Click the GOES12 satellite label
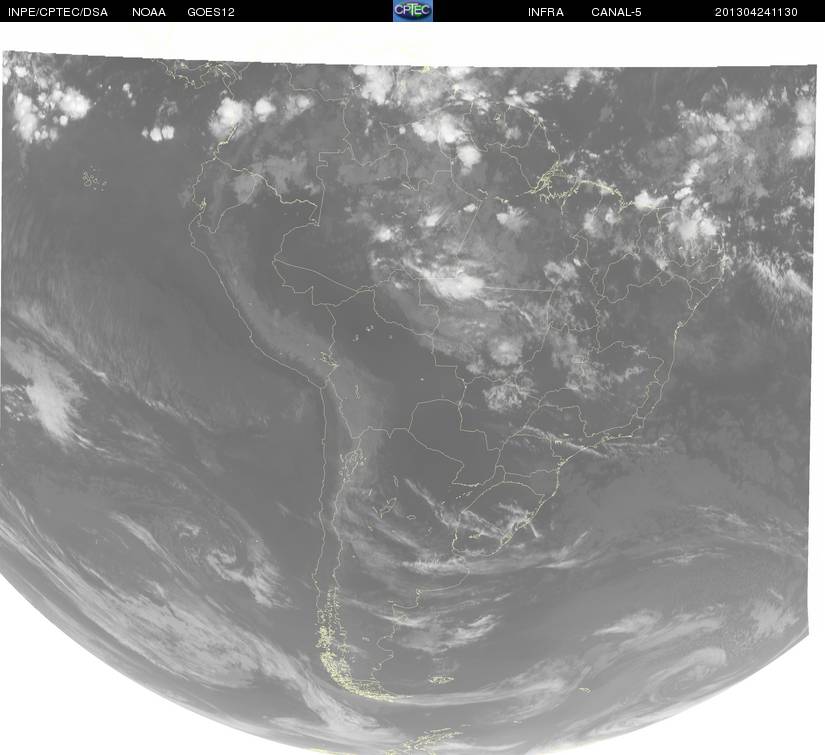 coord(211,12)
